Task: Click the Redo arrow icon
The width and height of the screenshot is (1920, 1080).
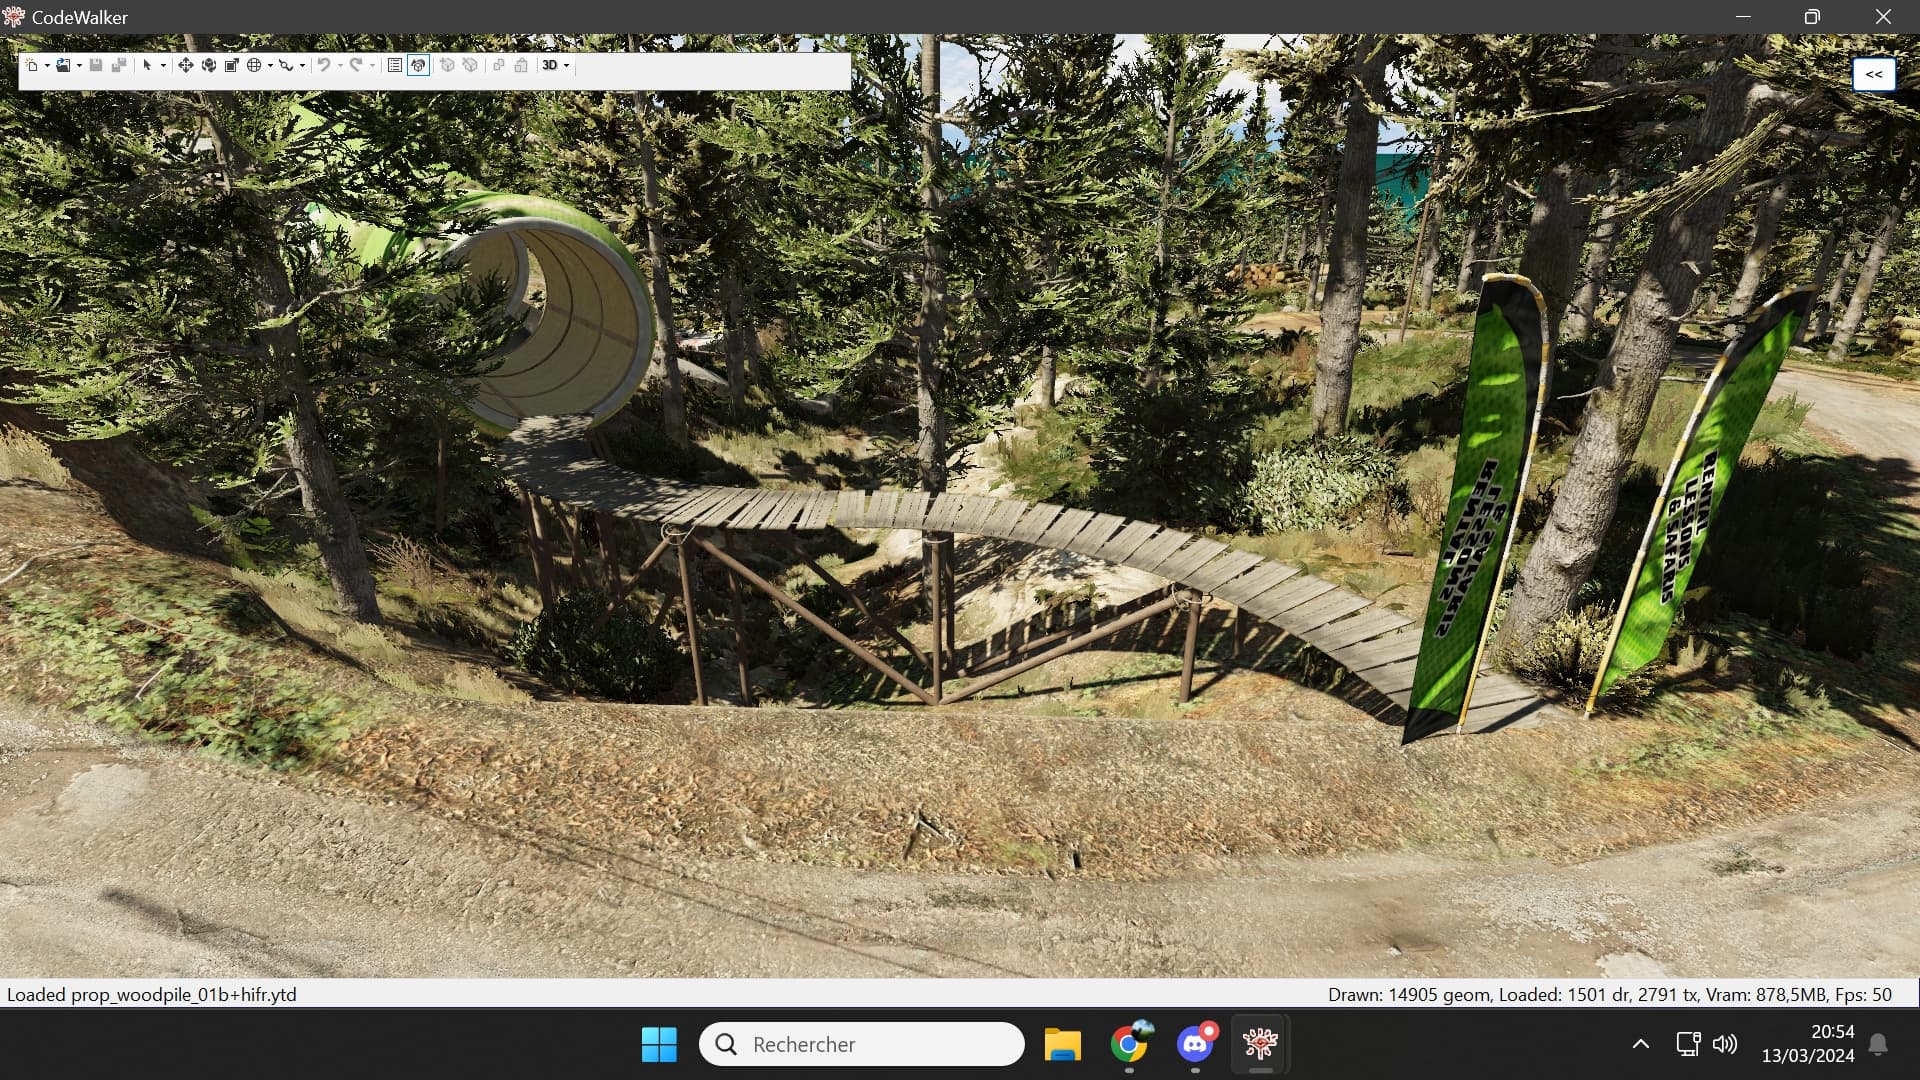Action: pos(357,66)
